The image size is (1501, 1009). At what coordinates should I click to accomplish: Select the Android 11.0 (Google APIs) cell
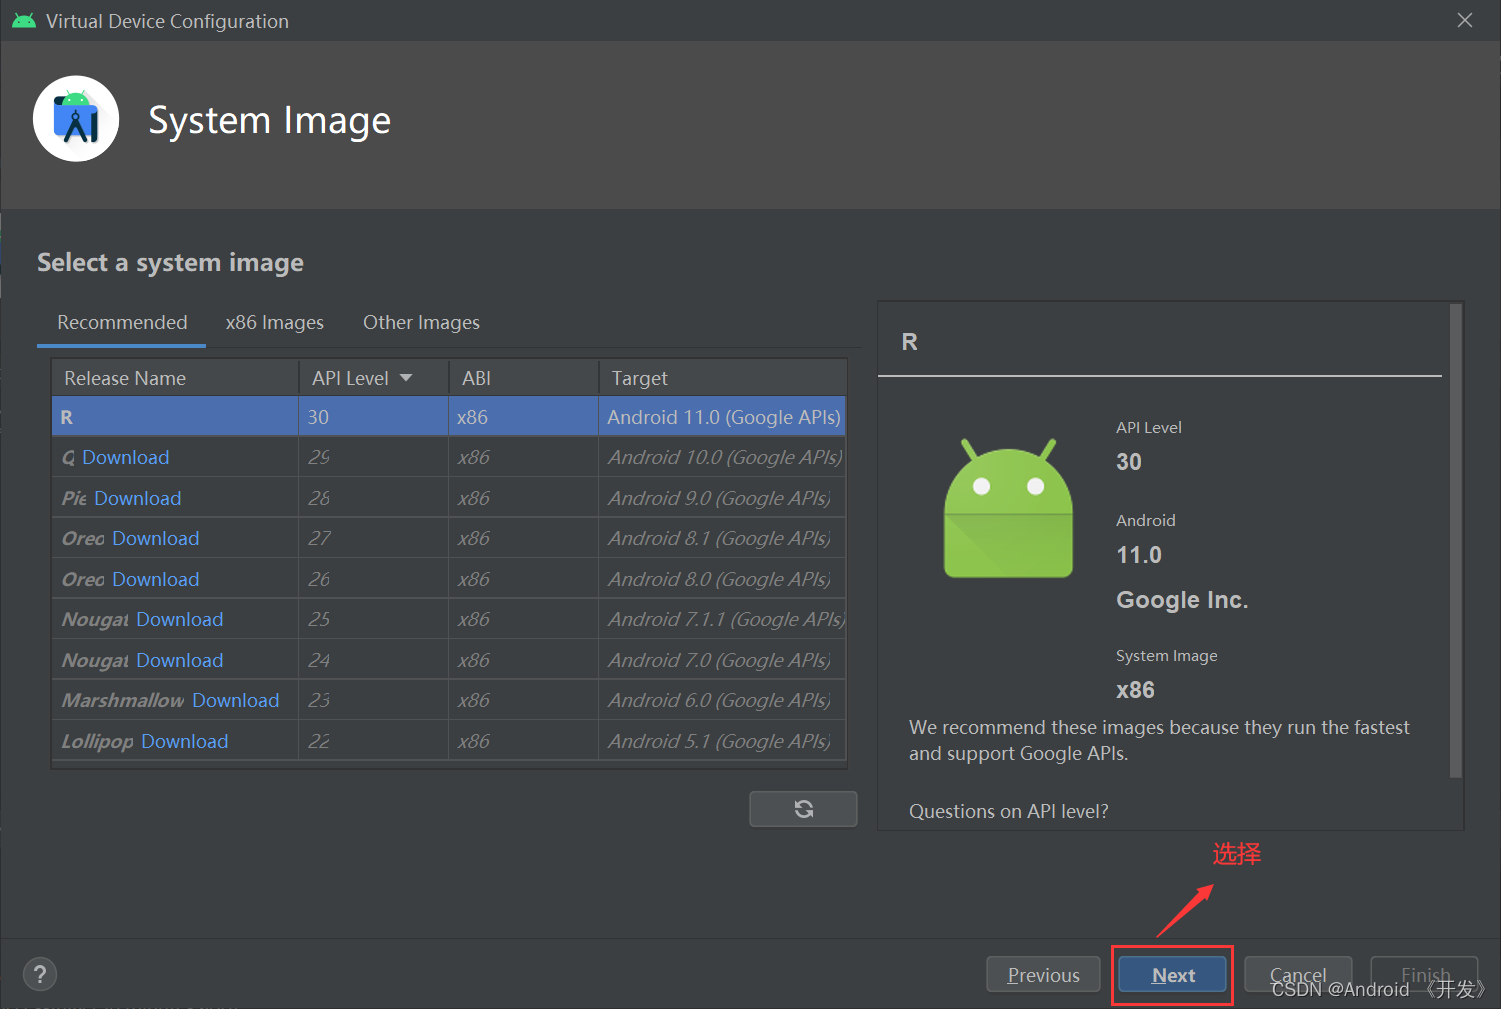pyautogui.click(x=722, y=417)
